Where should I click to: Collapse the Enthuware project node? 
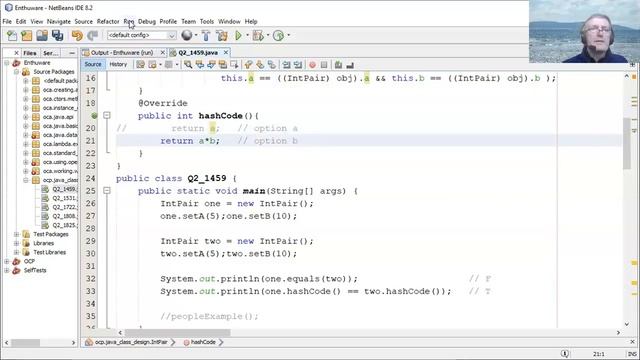pyautogui.click(x=7, y=63)
